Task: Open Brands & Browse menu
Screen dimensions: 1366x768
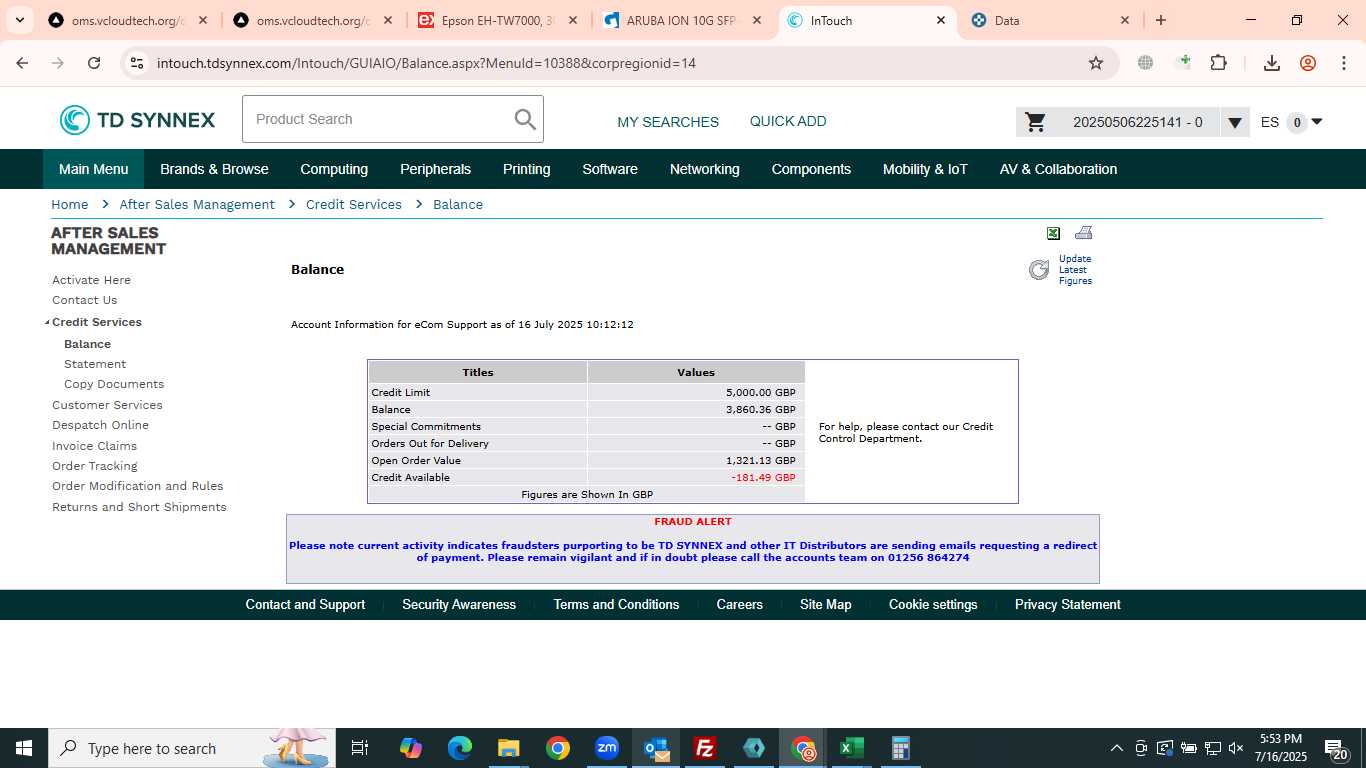Action: click(x=214, y=169)
